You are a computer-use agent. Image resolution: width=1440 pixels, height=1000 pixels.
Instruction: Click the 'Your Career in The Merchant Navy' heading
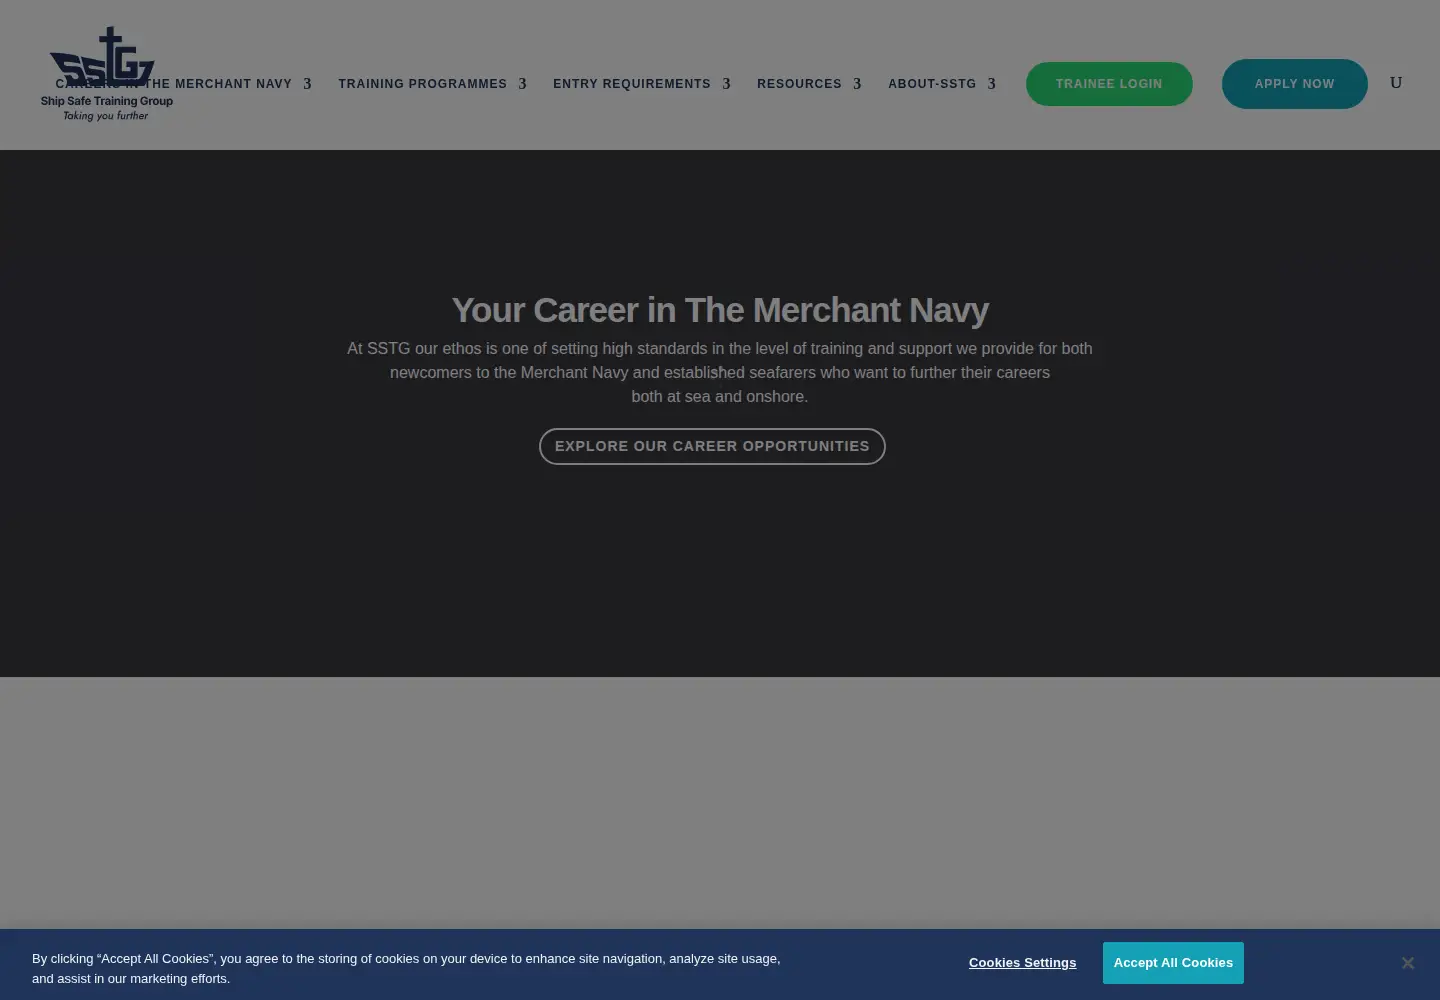720,310
